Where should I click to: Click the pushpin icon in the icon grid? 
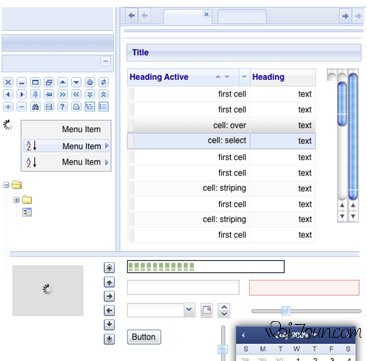tap(35, 94)
